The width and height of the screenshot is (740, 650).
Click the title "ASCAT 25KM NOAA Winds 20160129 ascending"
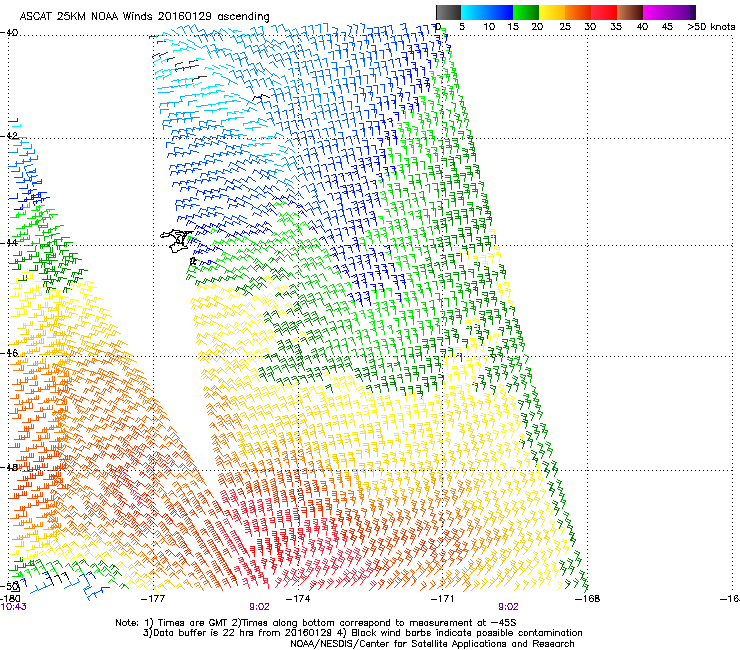144,16
